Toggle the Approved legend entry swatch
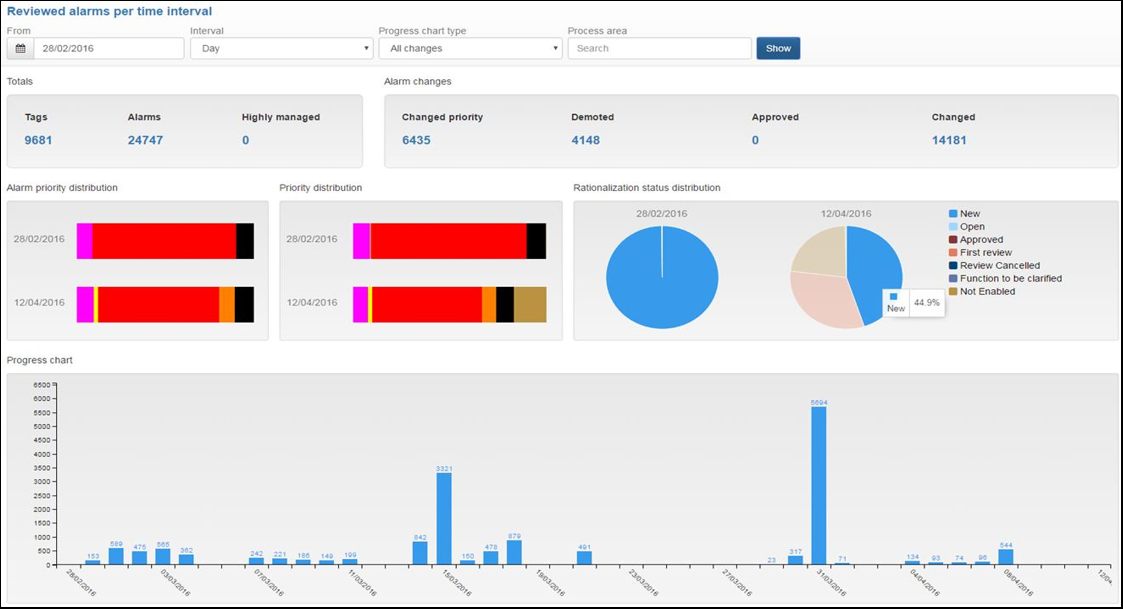 [x=953, y=239]
